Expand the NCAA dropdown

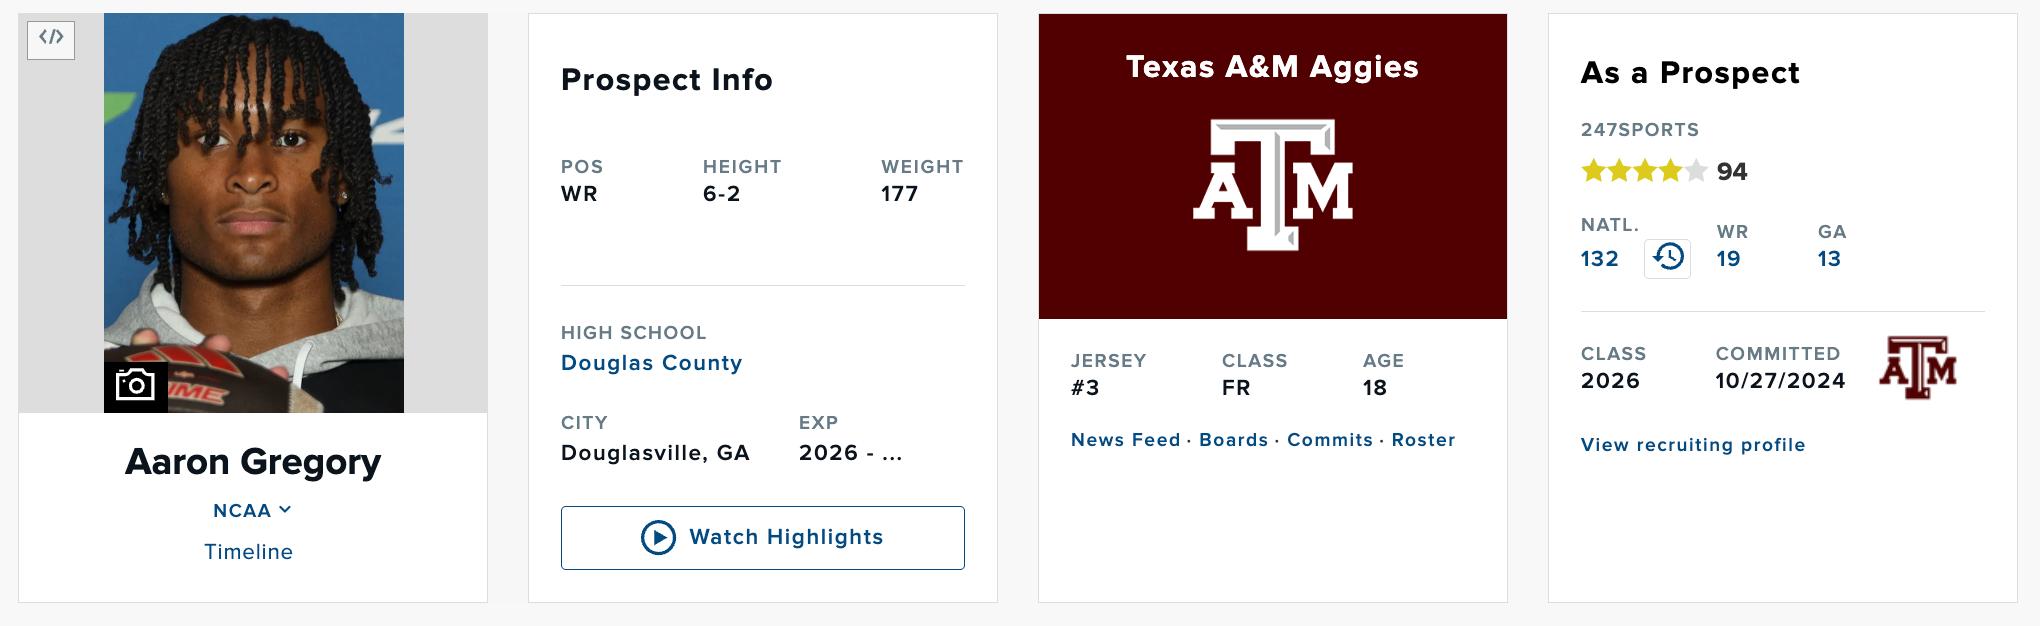(252, 511)
